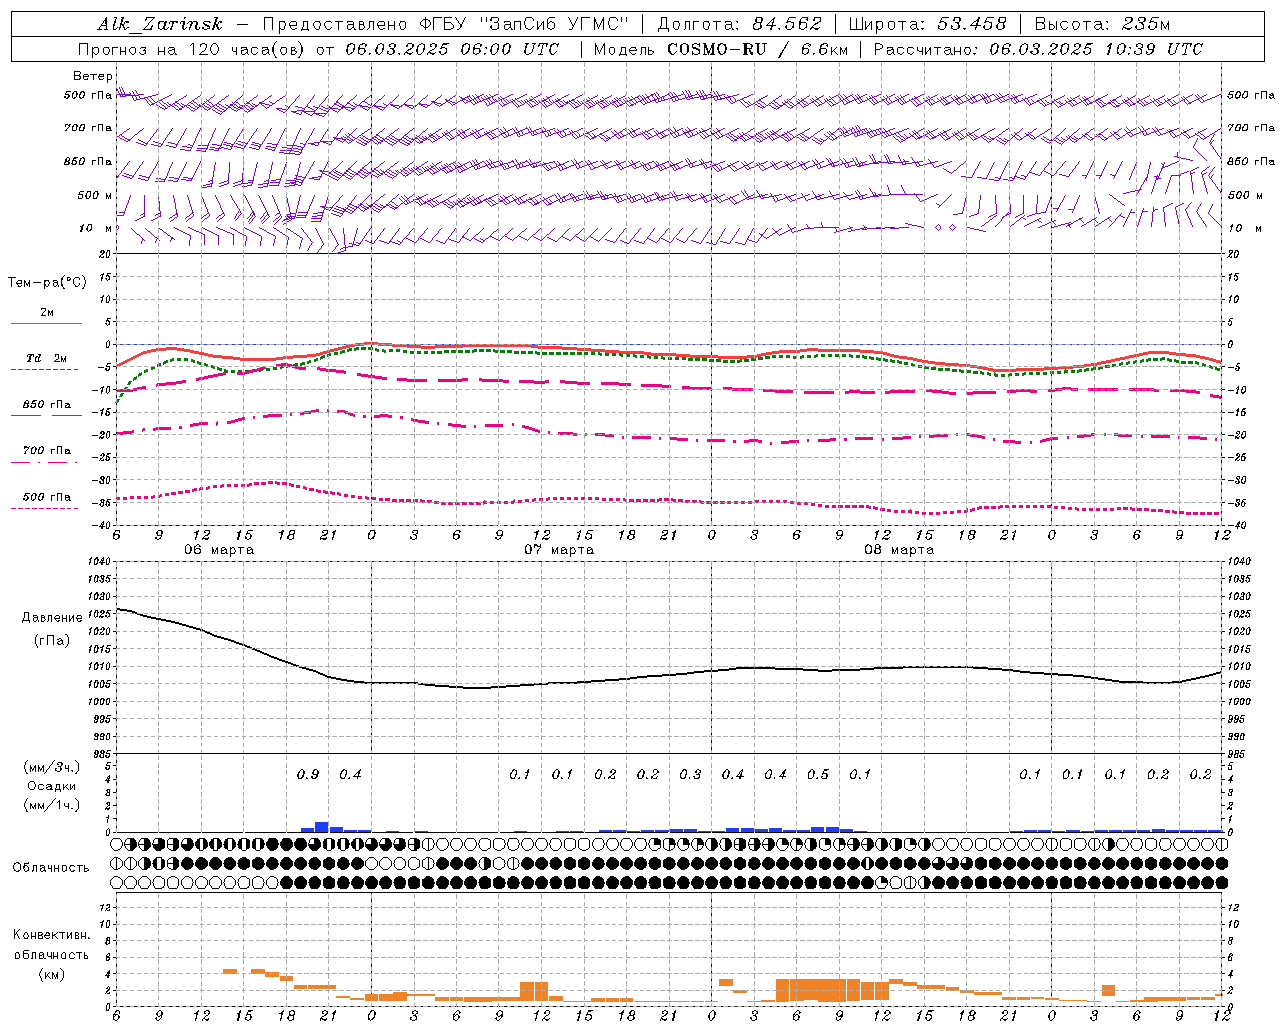Image resolution: width=1280 pixels, height=1024 pixels.
Task: Click the solid red 2м legend line
Action: tap(46, 323)
